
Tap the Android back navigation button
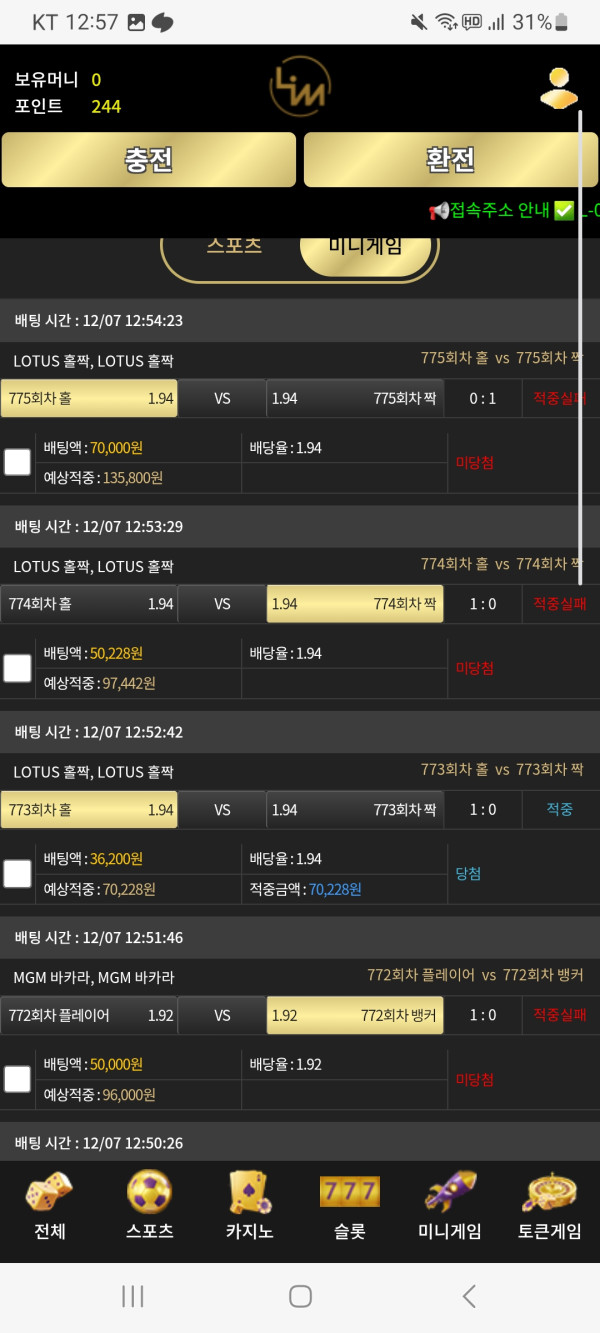pyautogui.click(x=468, y=1296)
